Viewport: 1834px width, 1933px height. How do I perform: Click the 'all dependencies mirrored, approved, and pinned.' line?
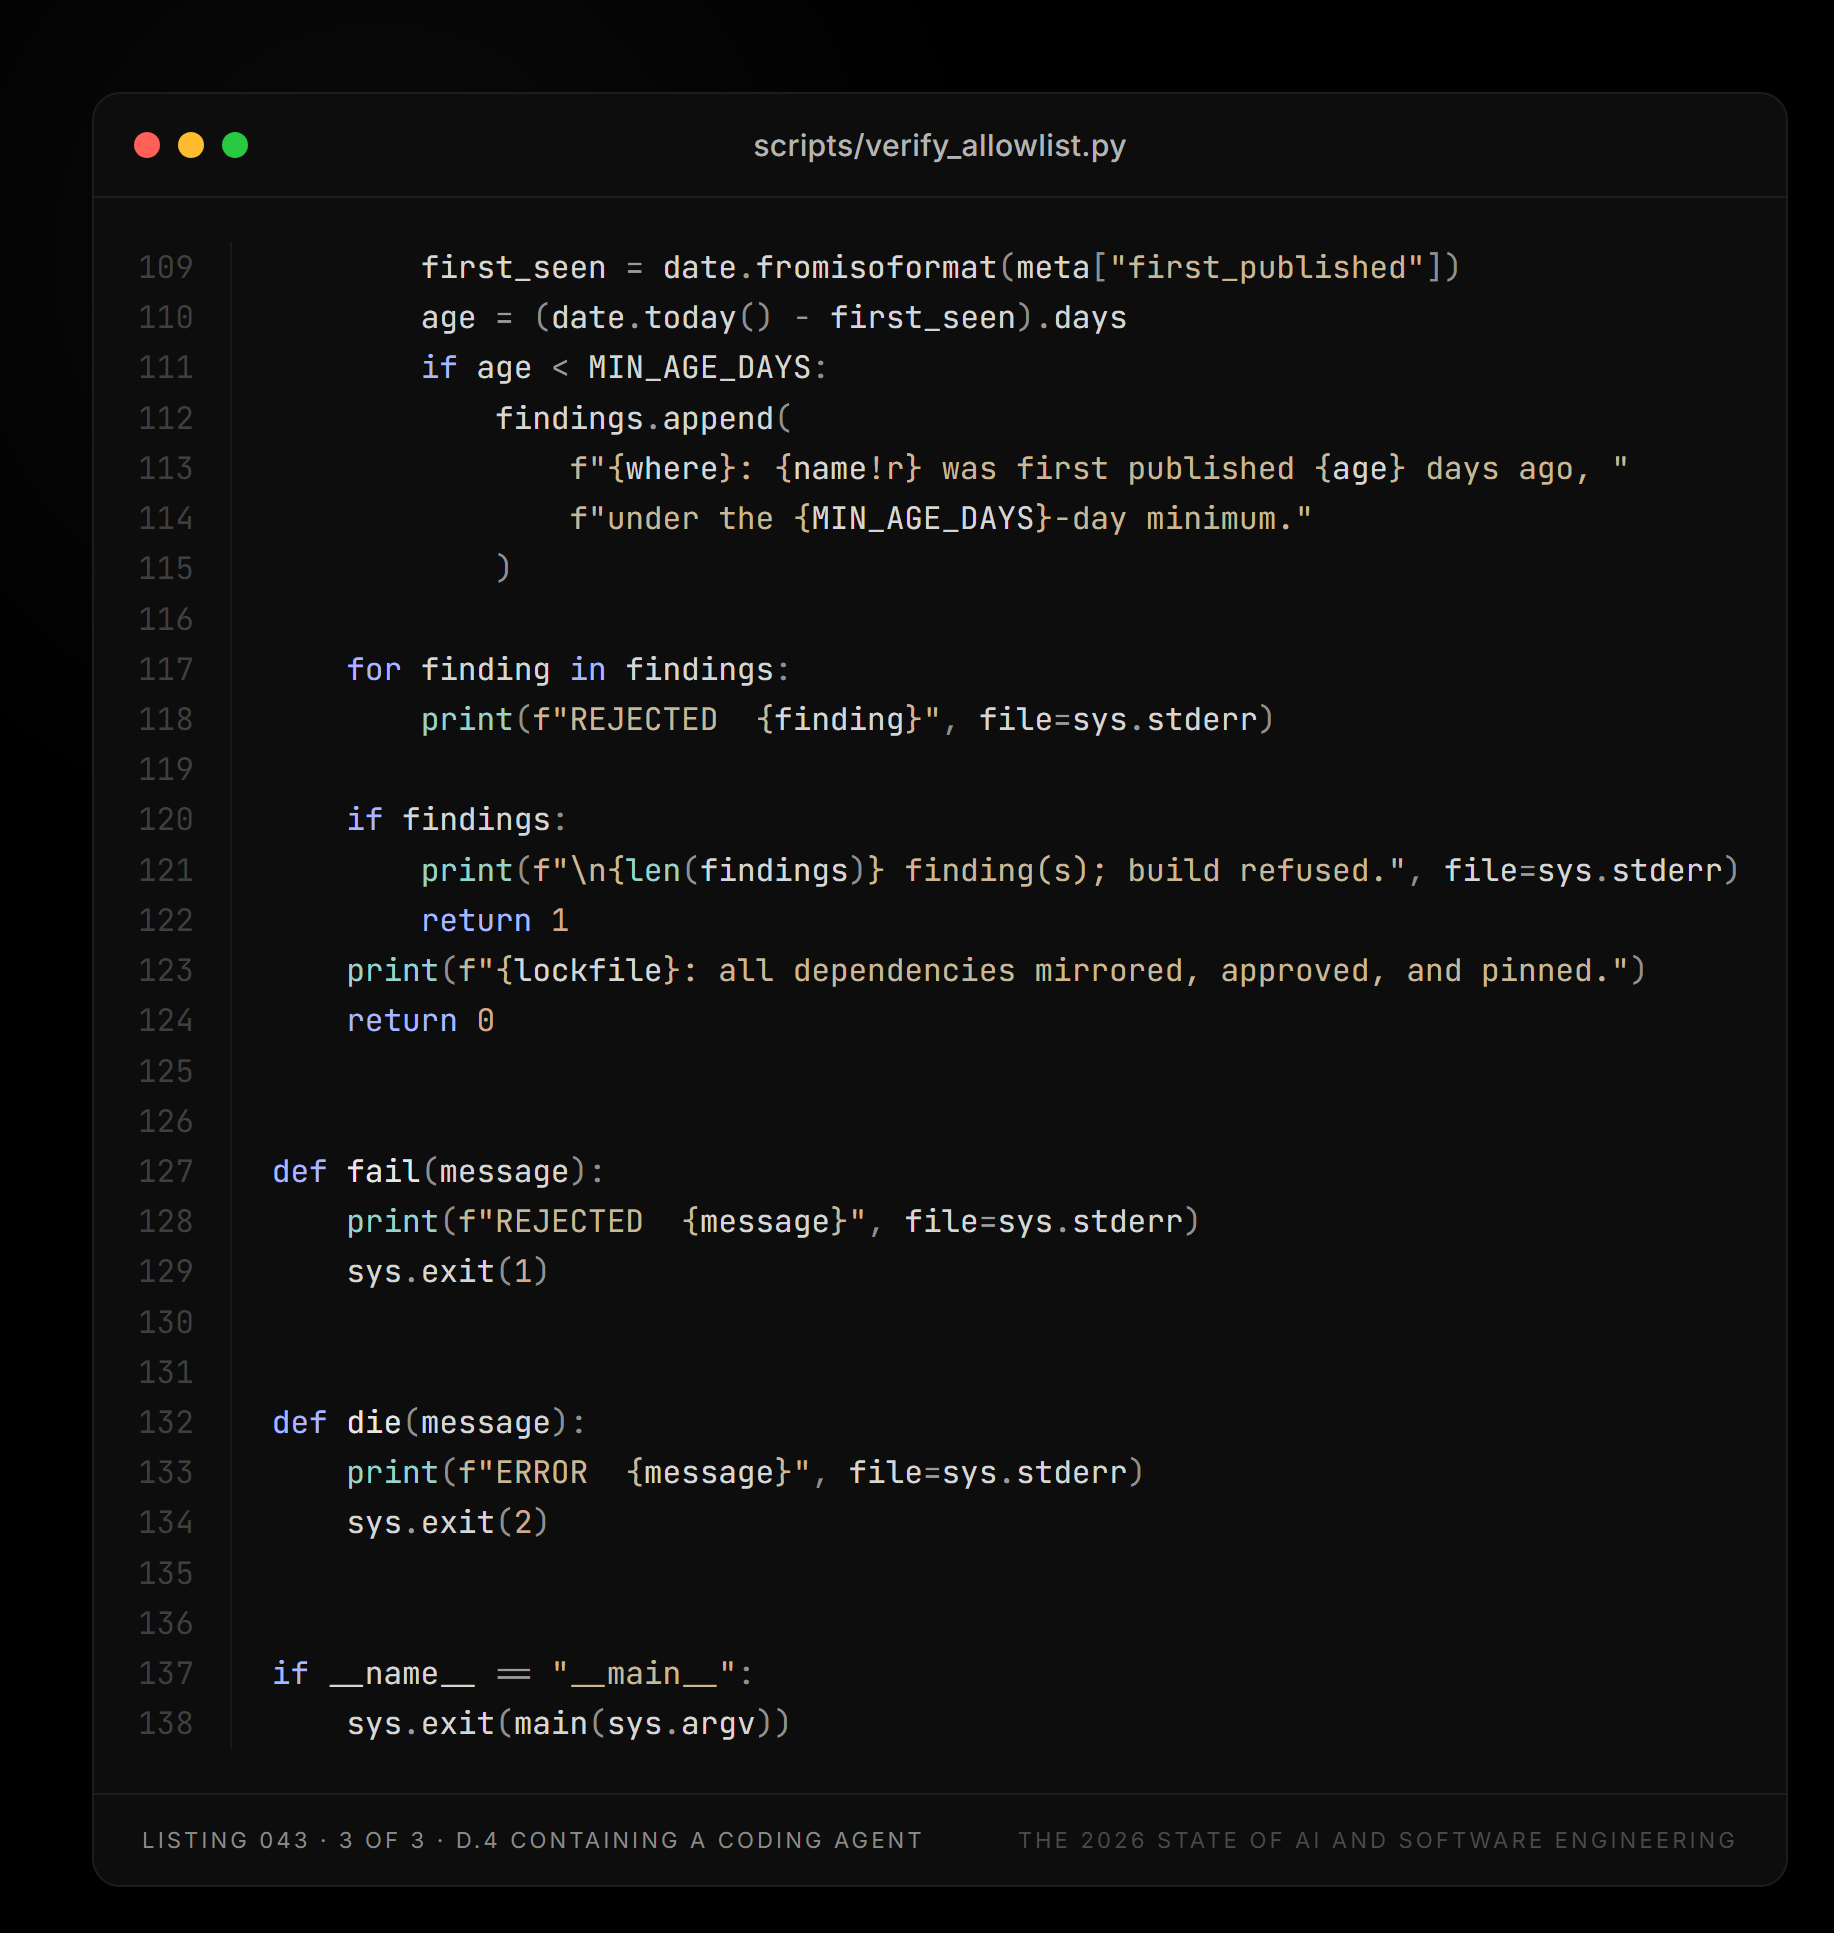point(996,970)
